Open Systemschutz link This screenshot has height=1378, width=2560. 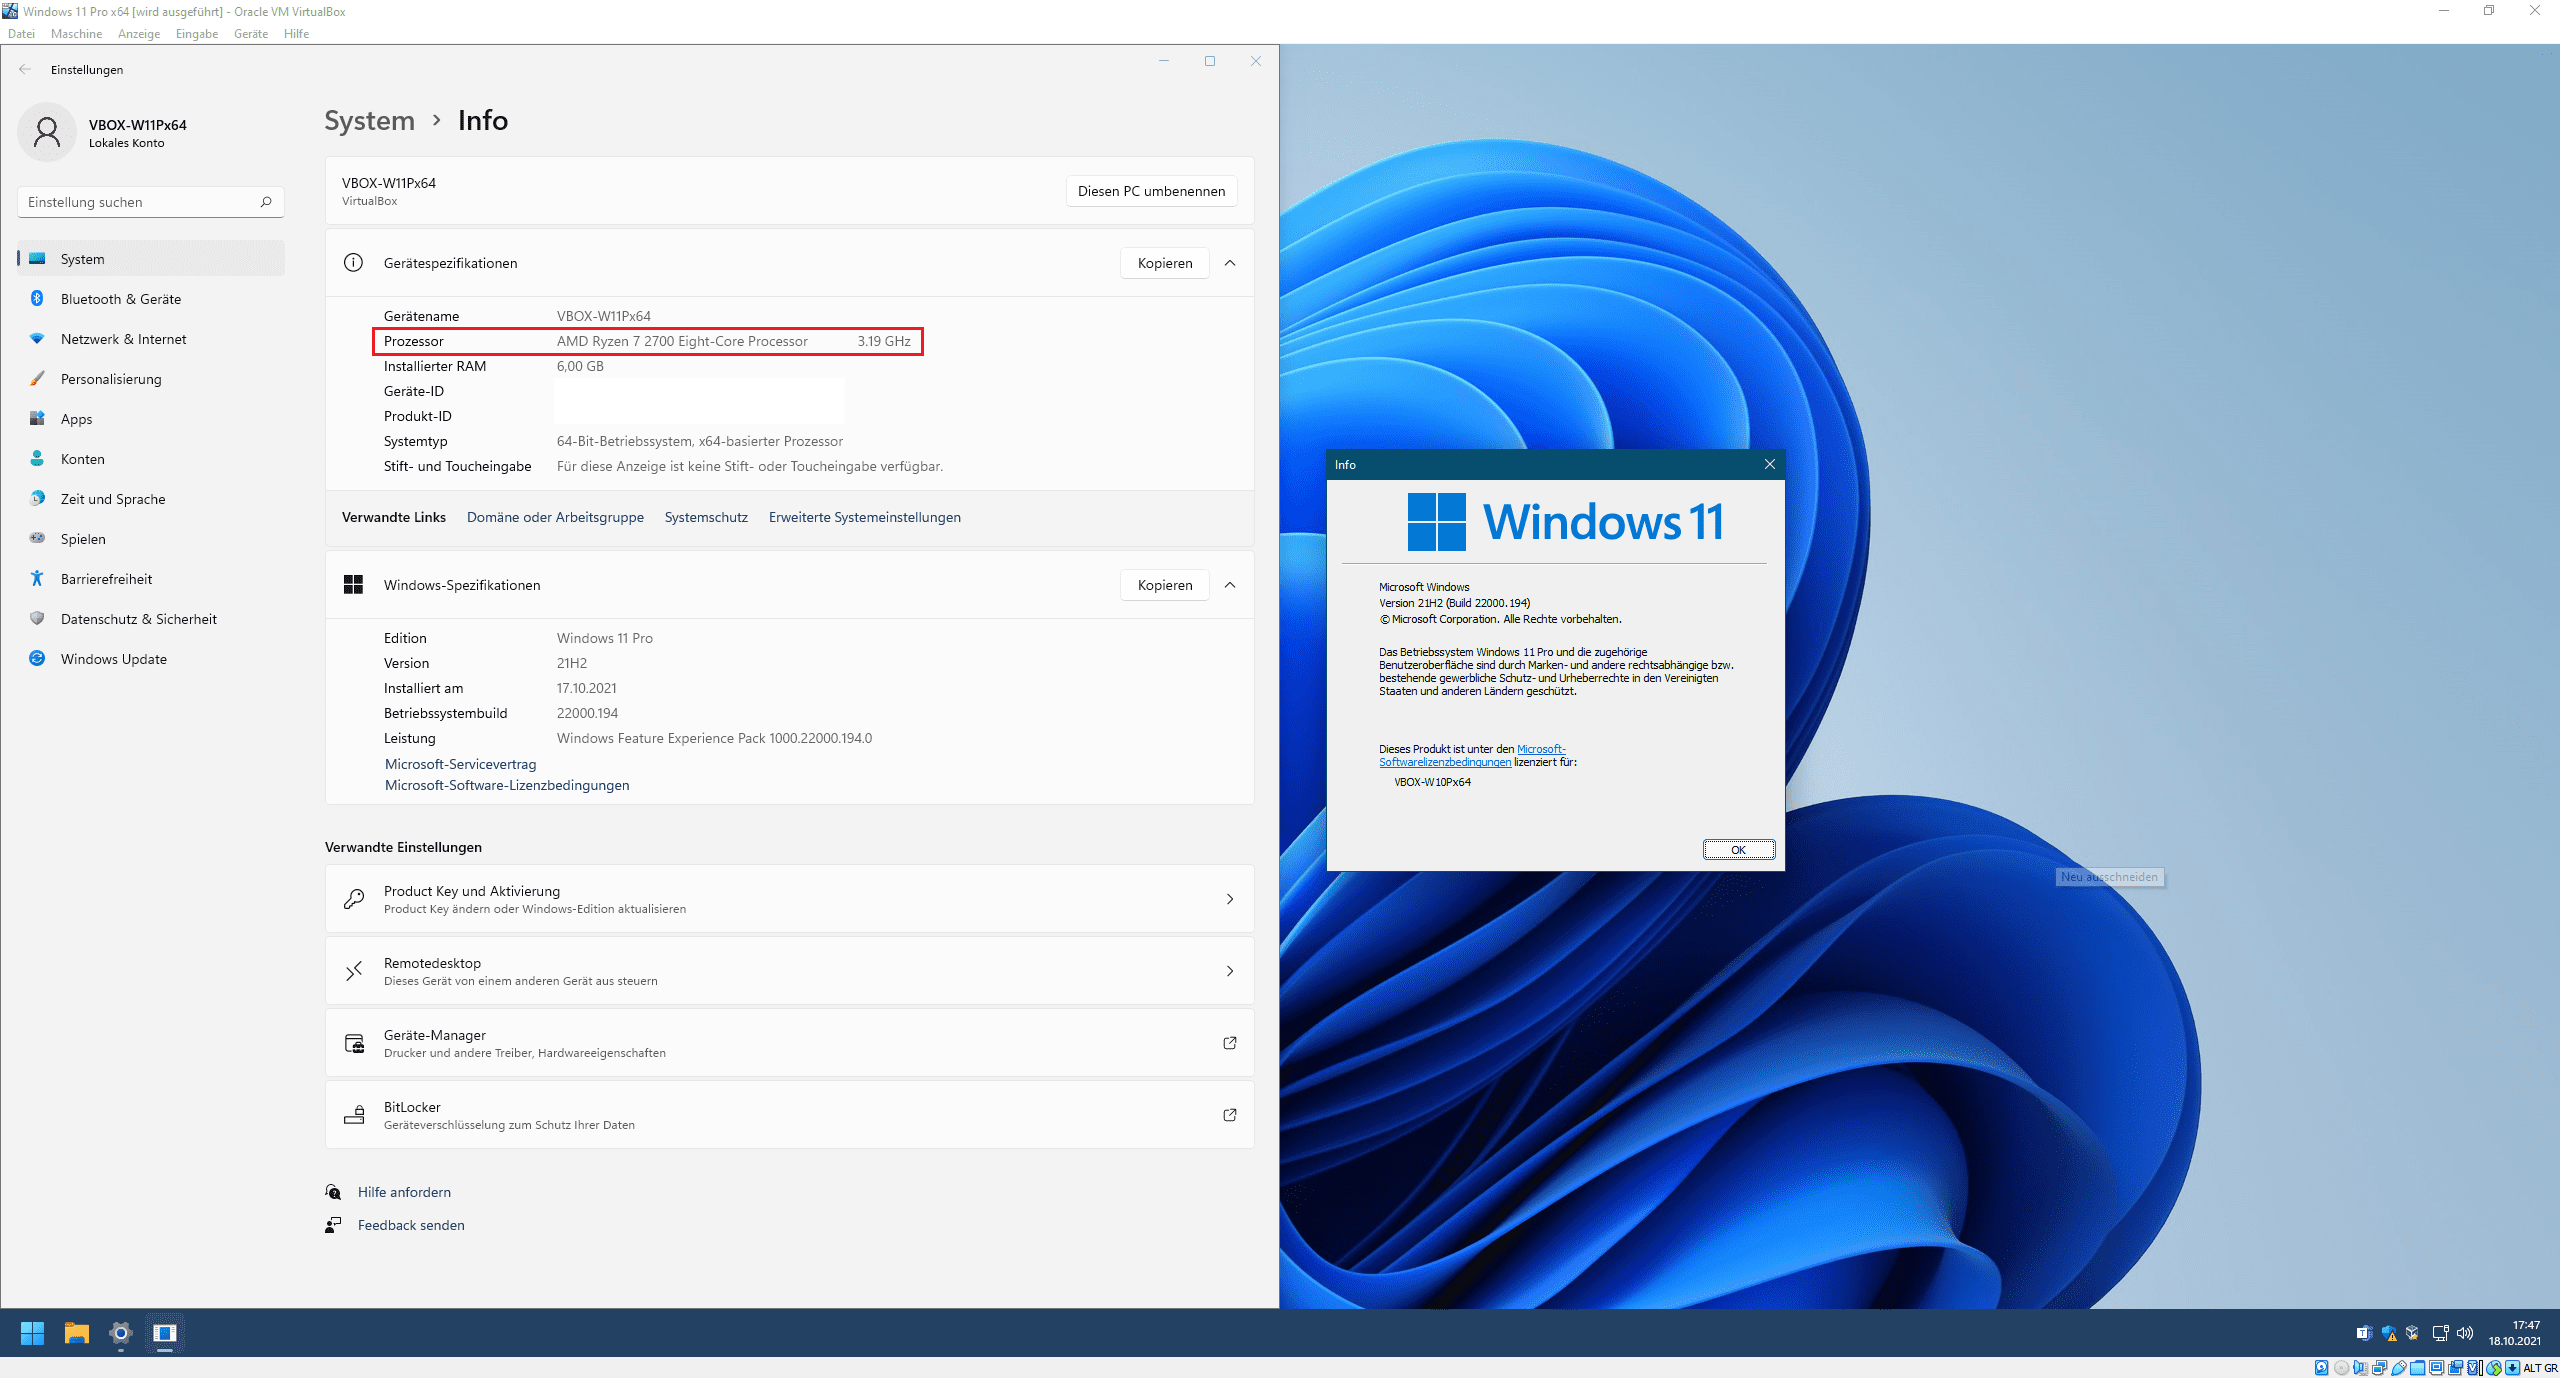coord(706,517)
